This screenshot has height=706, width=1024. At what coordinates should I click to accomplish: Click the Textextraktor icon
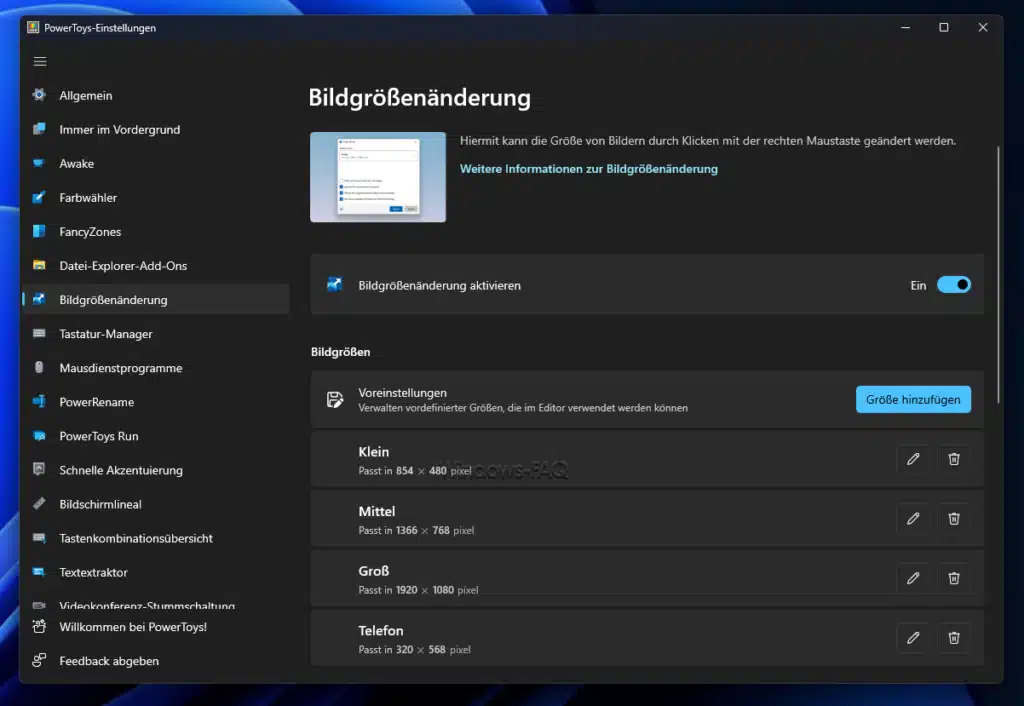tap(39, 571)
